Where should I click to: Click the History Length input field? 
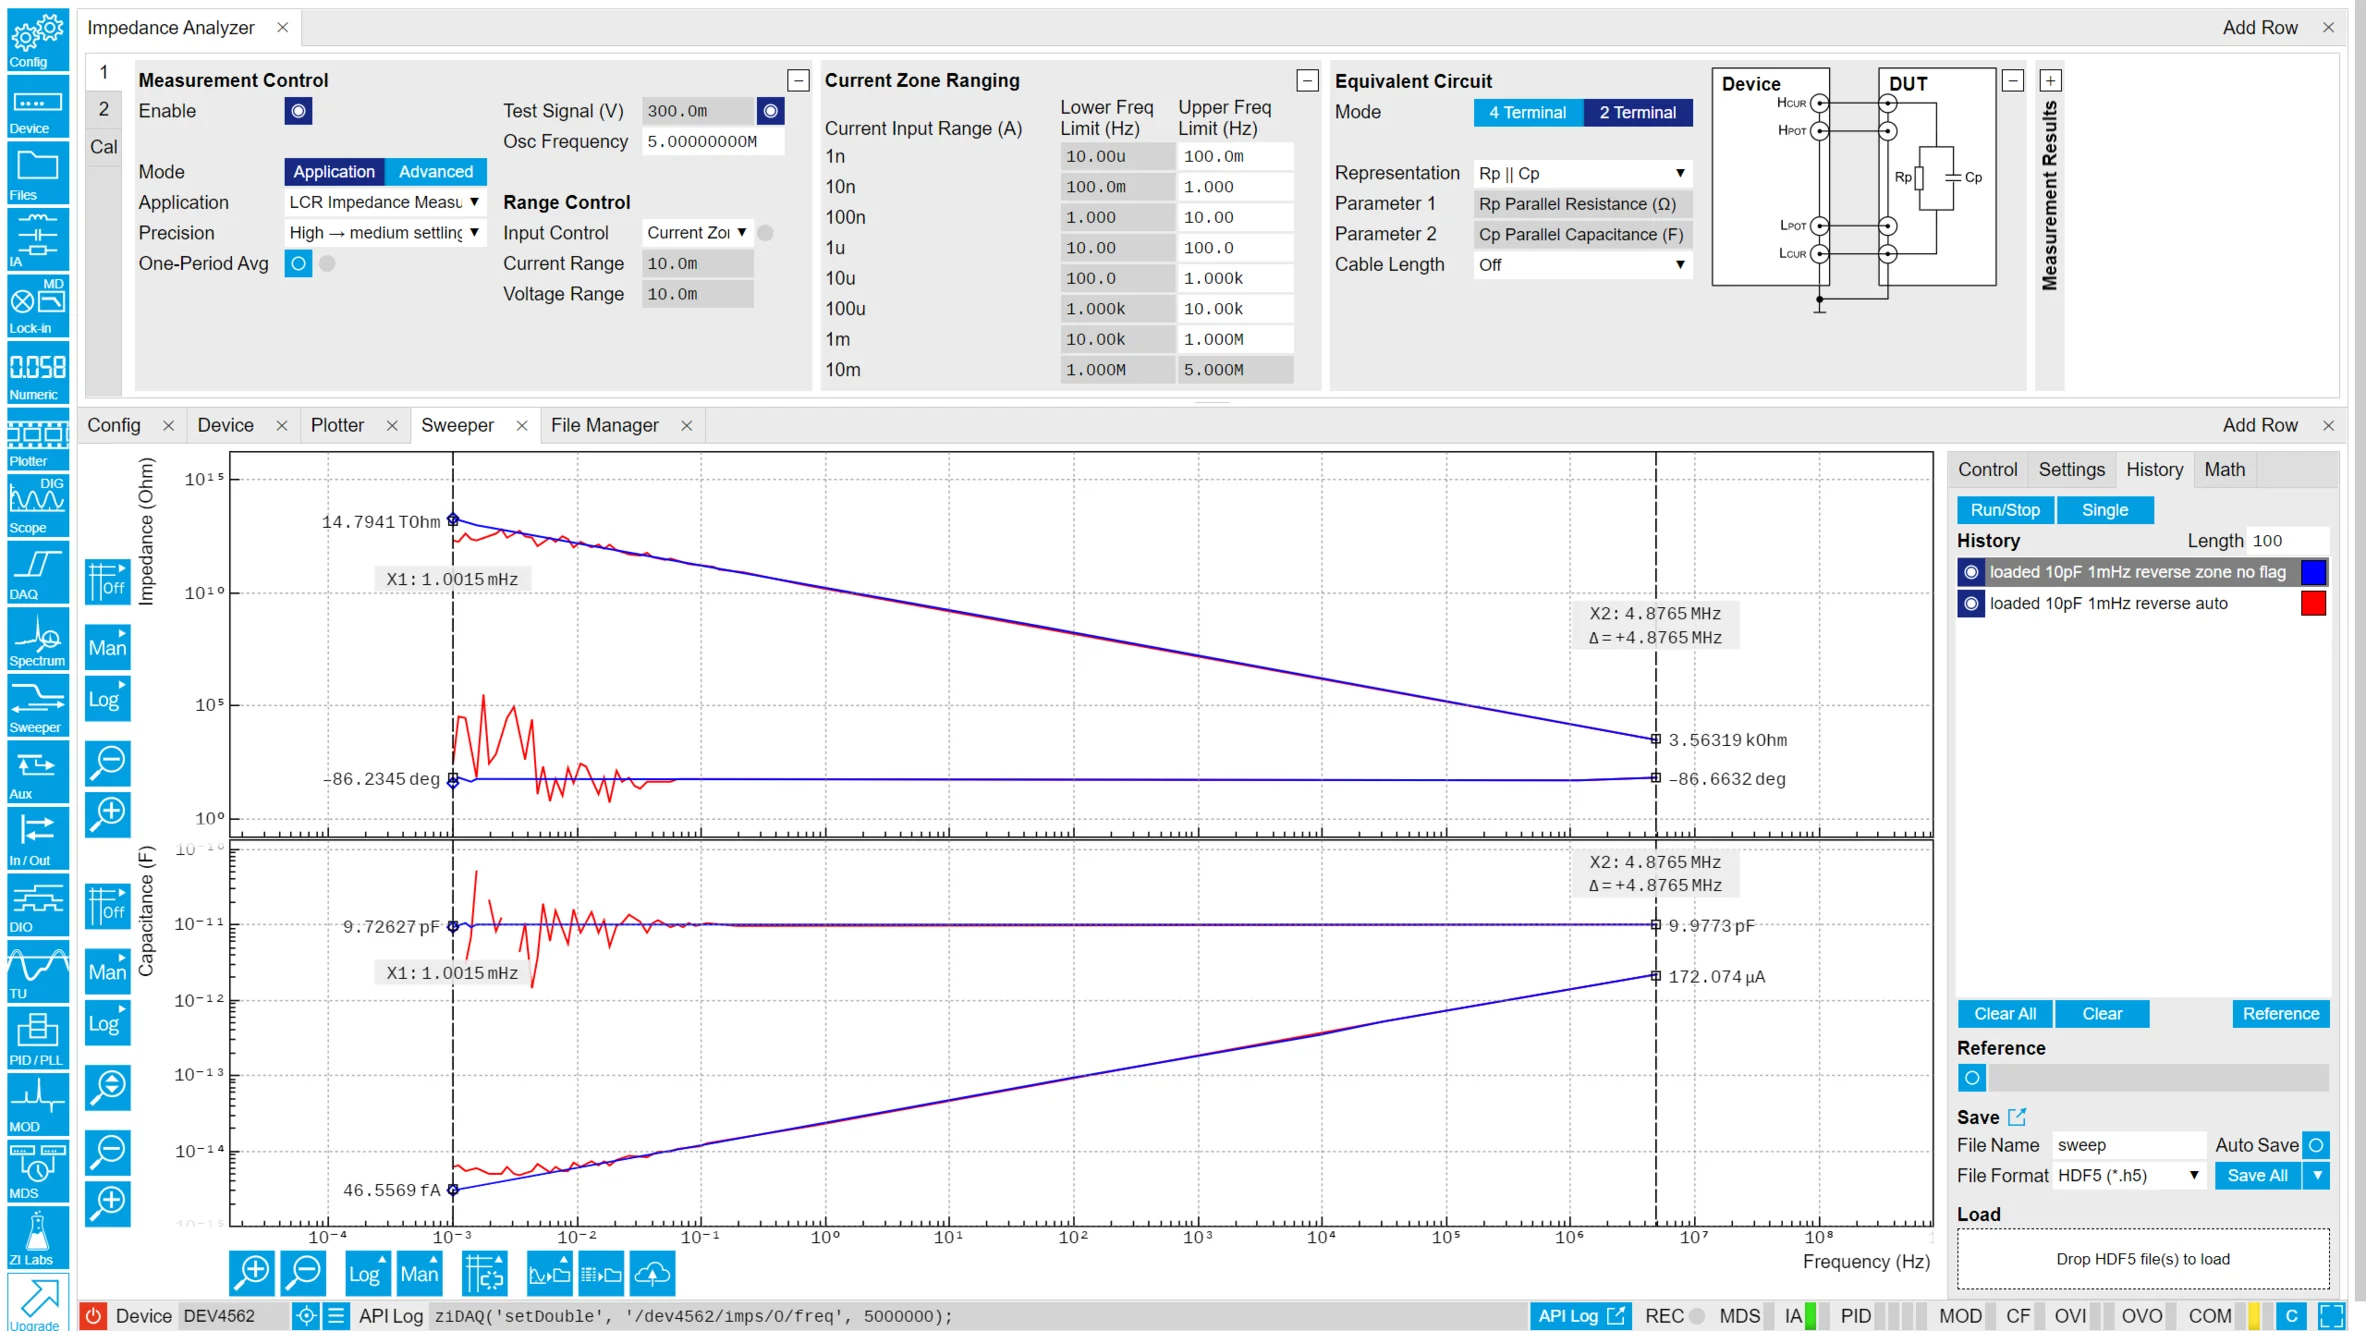2287,541
